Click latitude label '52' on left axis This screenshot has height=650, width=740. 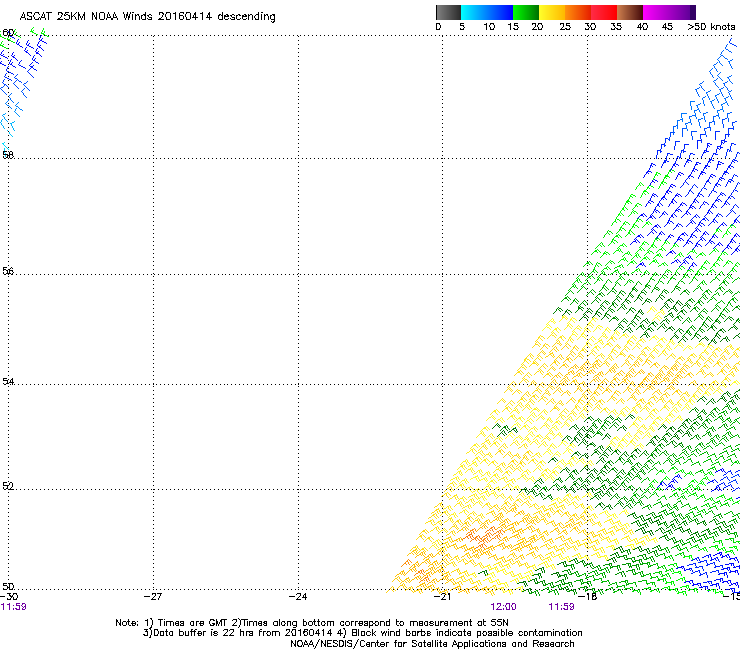(8, 486)
